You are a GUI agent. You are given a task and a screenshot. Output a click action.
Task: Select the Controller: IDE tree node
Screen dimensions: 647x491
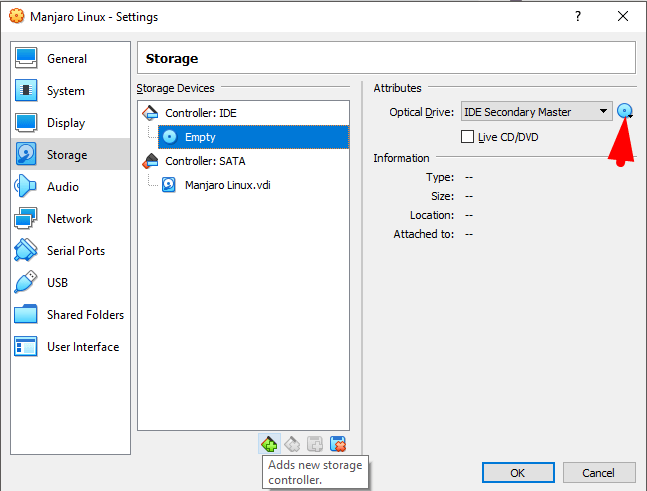200,113
